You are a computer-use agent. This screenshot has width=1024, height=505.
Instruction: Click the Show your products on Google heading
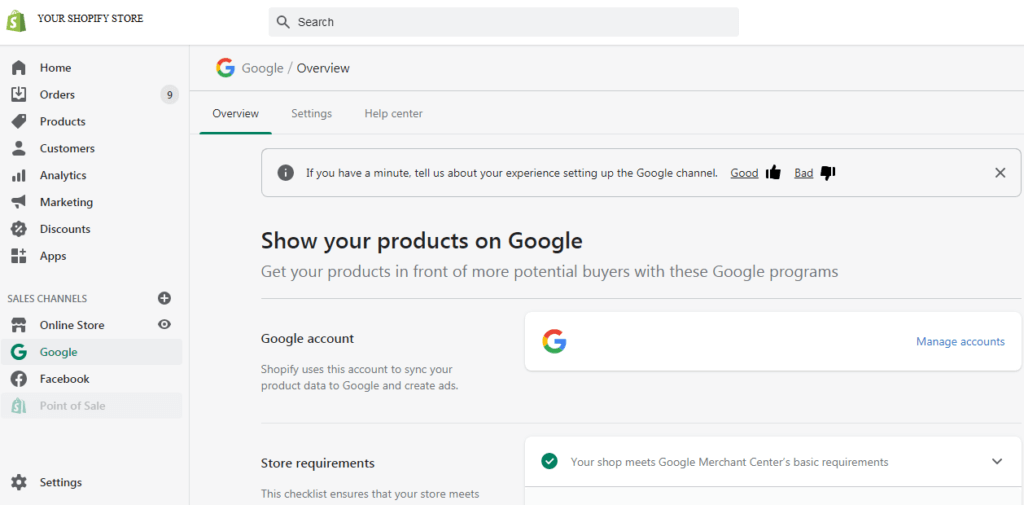click(x=421, y=240)
